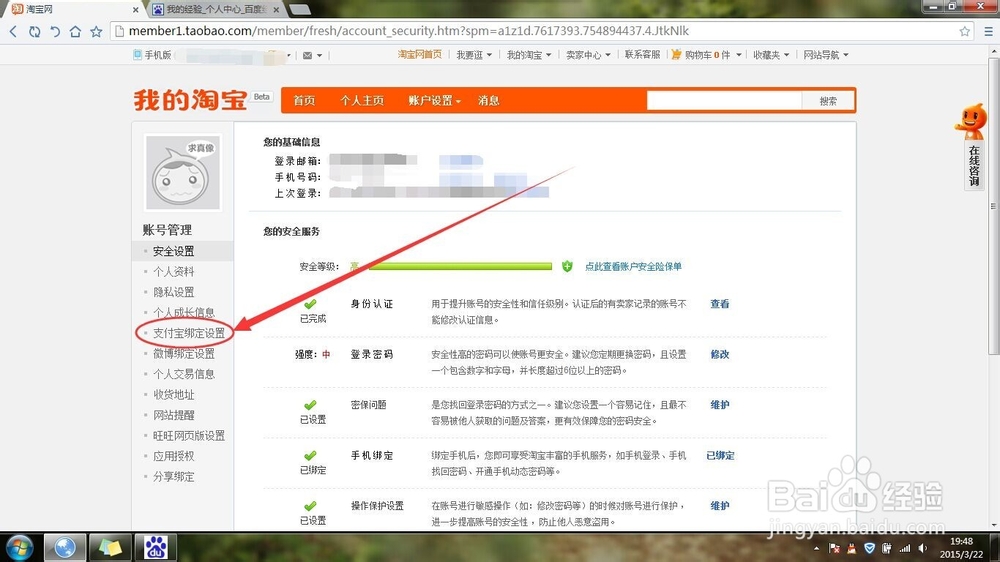
Task: Click the favorites star beside the home icon
Action: (96, 31)
